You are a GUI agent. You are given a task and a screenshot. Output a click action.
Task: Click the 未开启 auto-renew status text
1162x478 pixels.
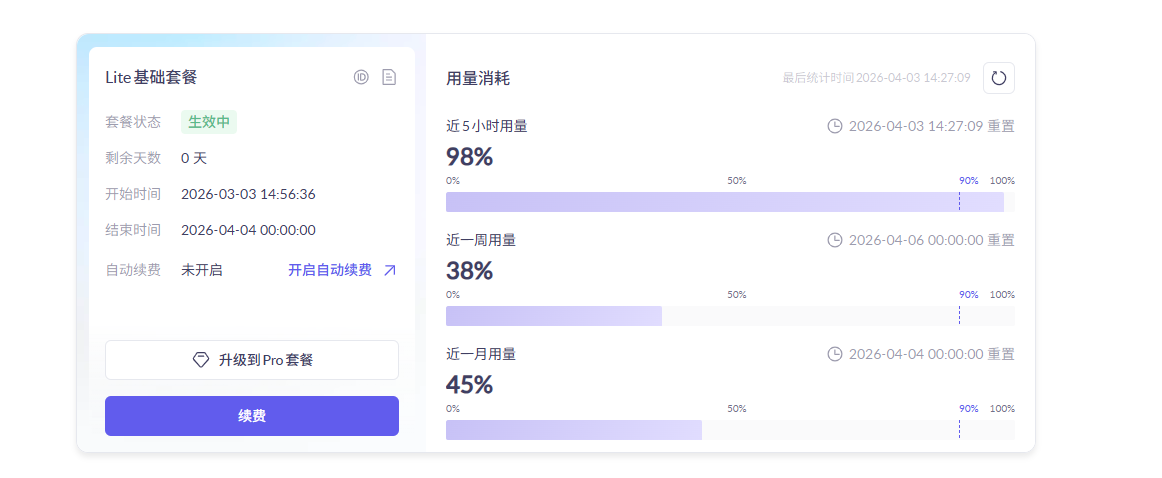tap(202, 270)
